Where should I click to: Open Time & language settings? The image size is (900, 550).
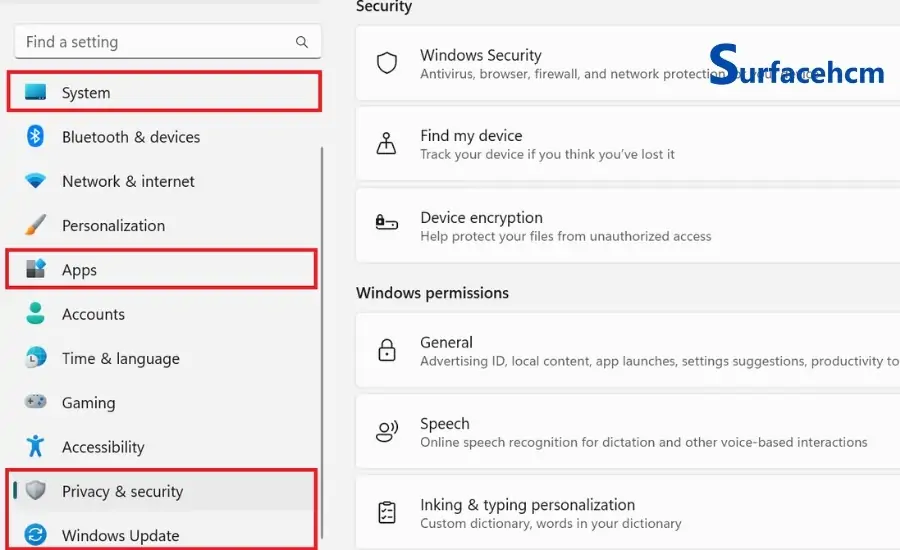tap(164, 358)
